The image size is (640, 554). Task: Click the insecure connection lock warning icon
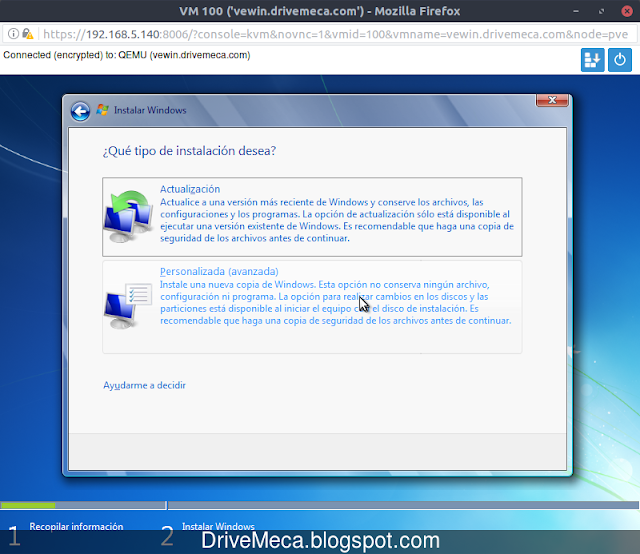click(x=27, y=34)
